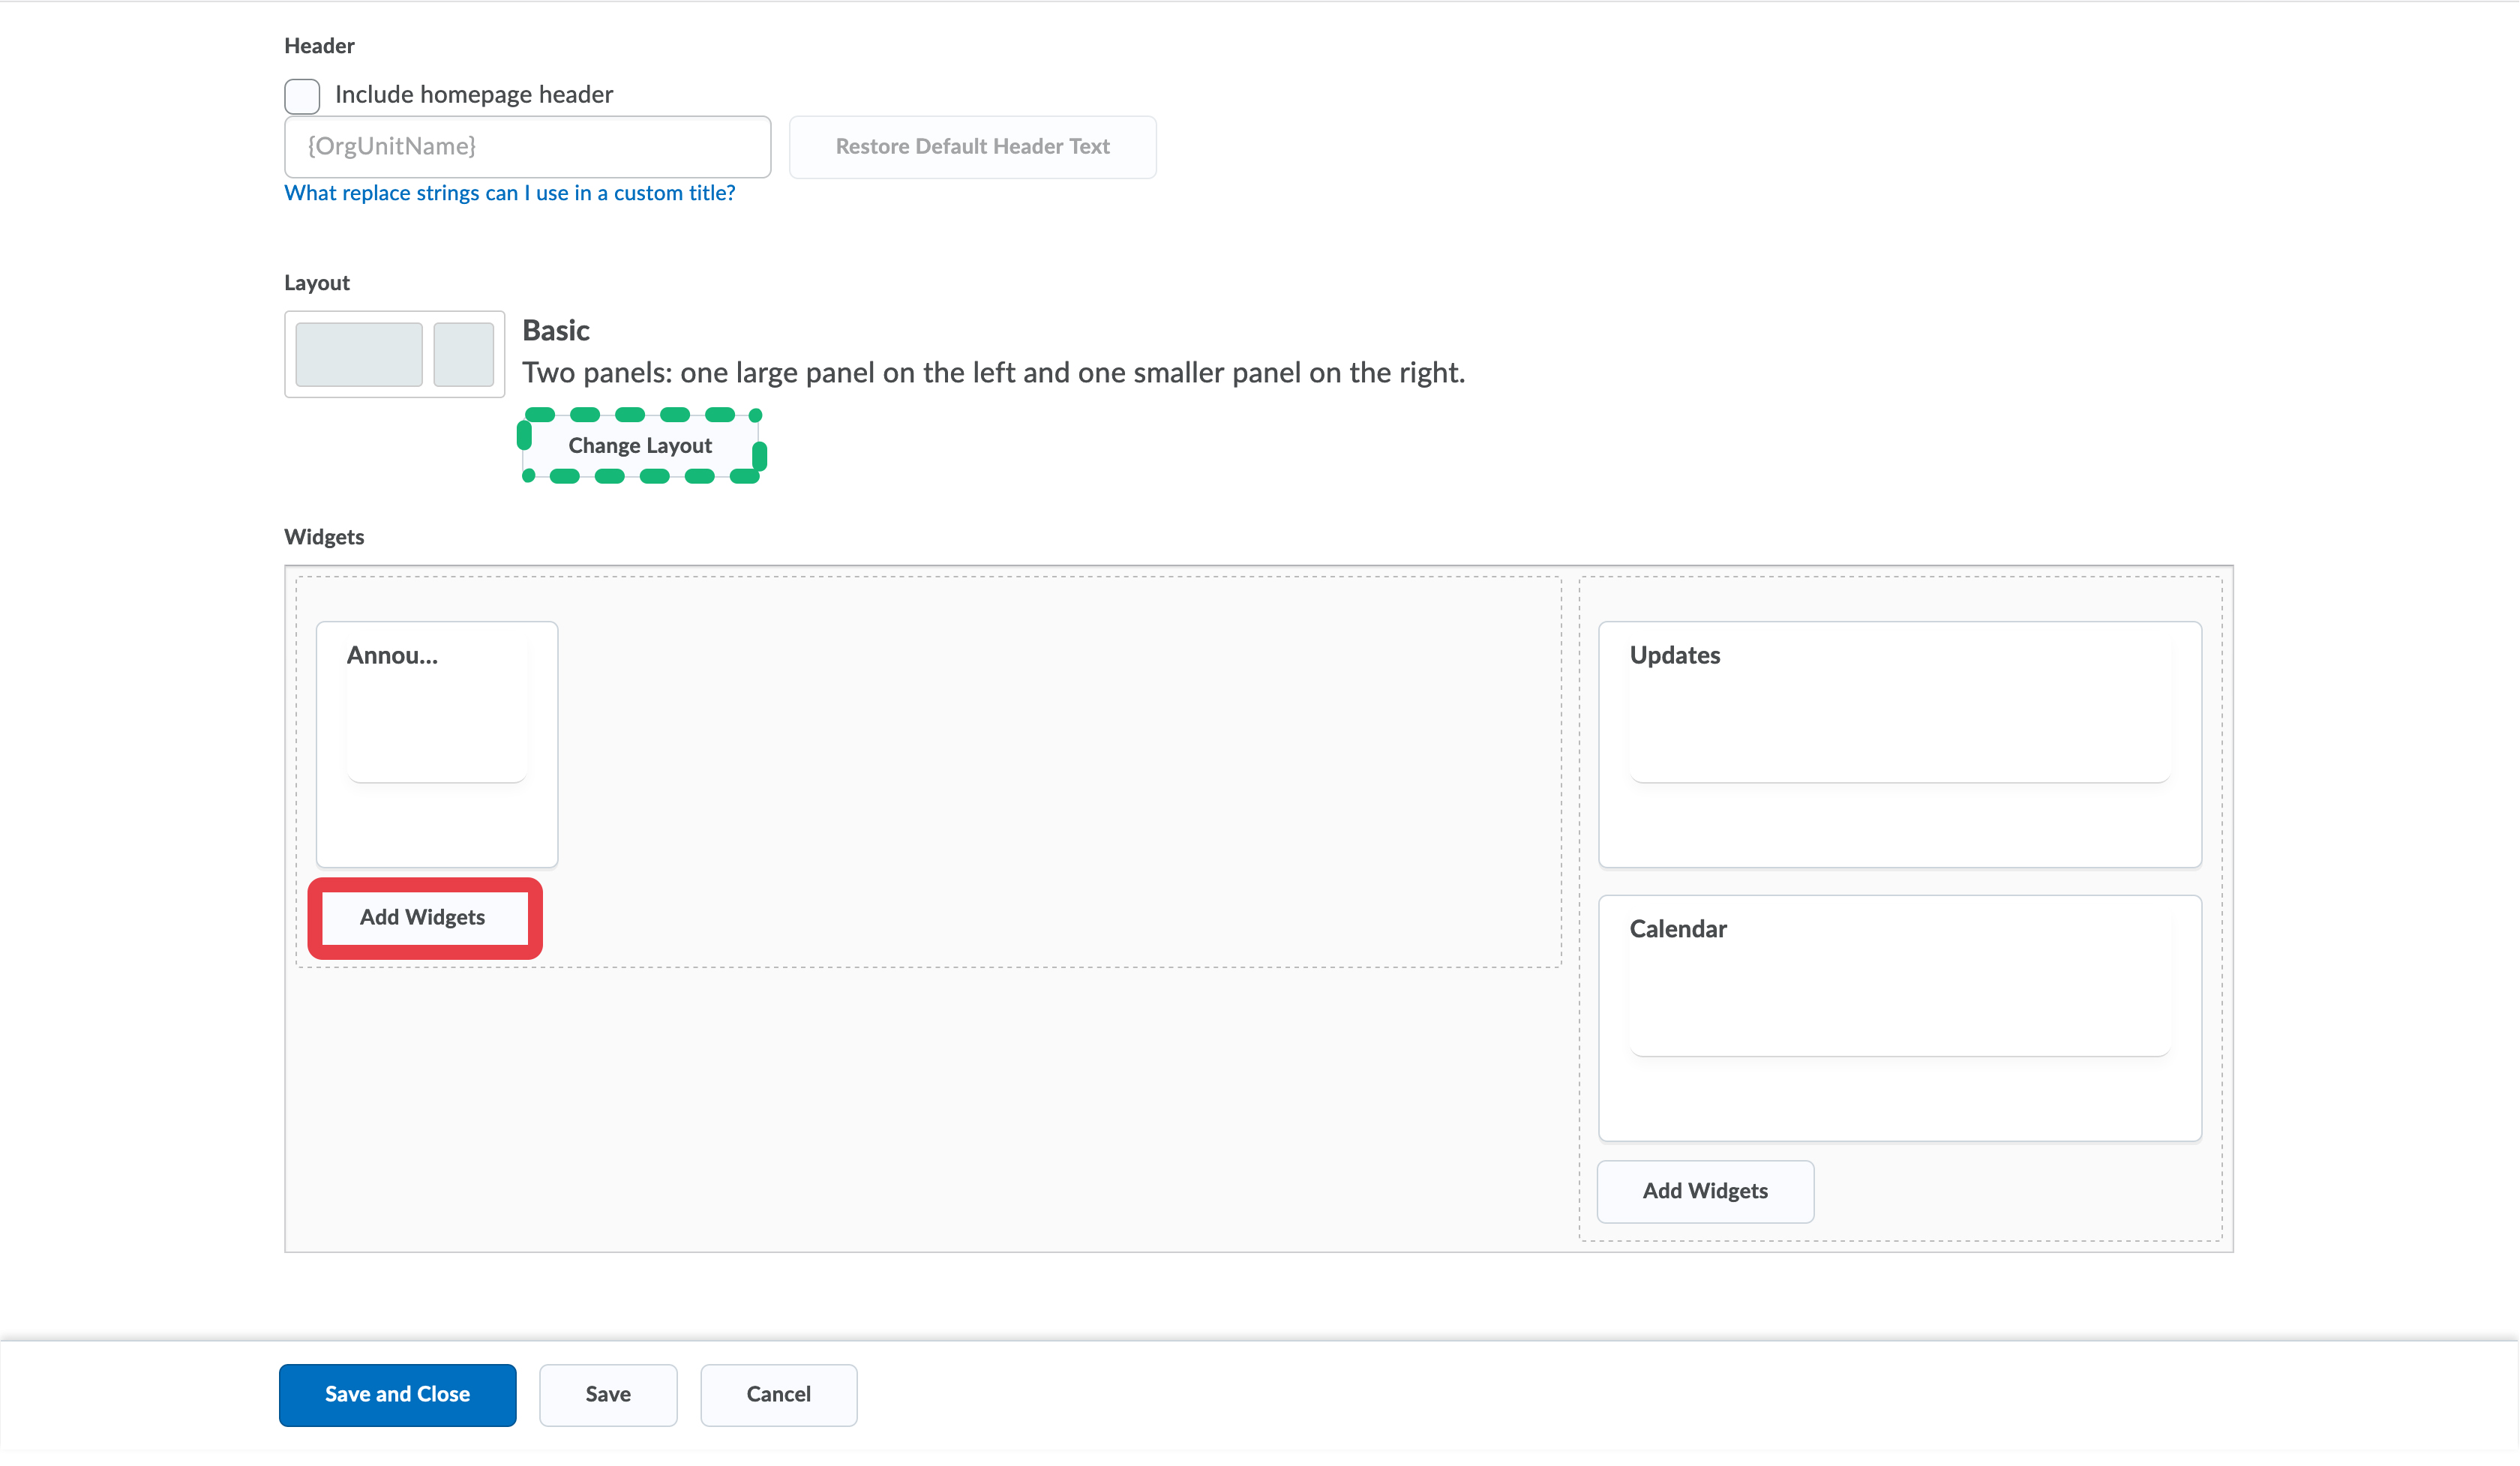Click blank preview area inside Calendar widget

tap(1898, 1005)
